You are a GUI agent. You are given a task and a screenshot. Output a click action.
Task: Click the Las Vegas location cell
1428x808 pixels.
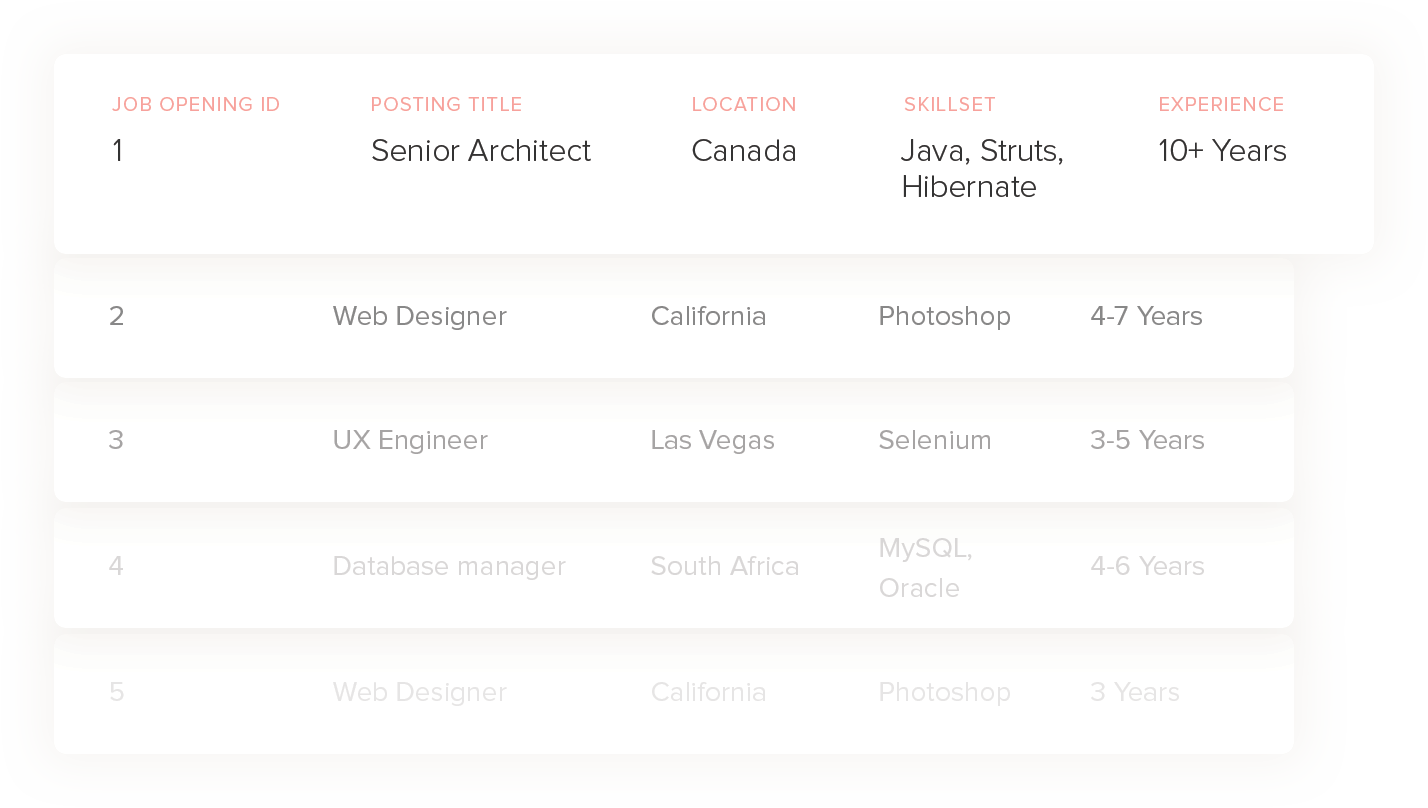[x=712, y=441]
